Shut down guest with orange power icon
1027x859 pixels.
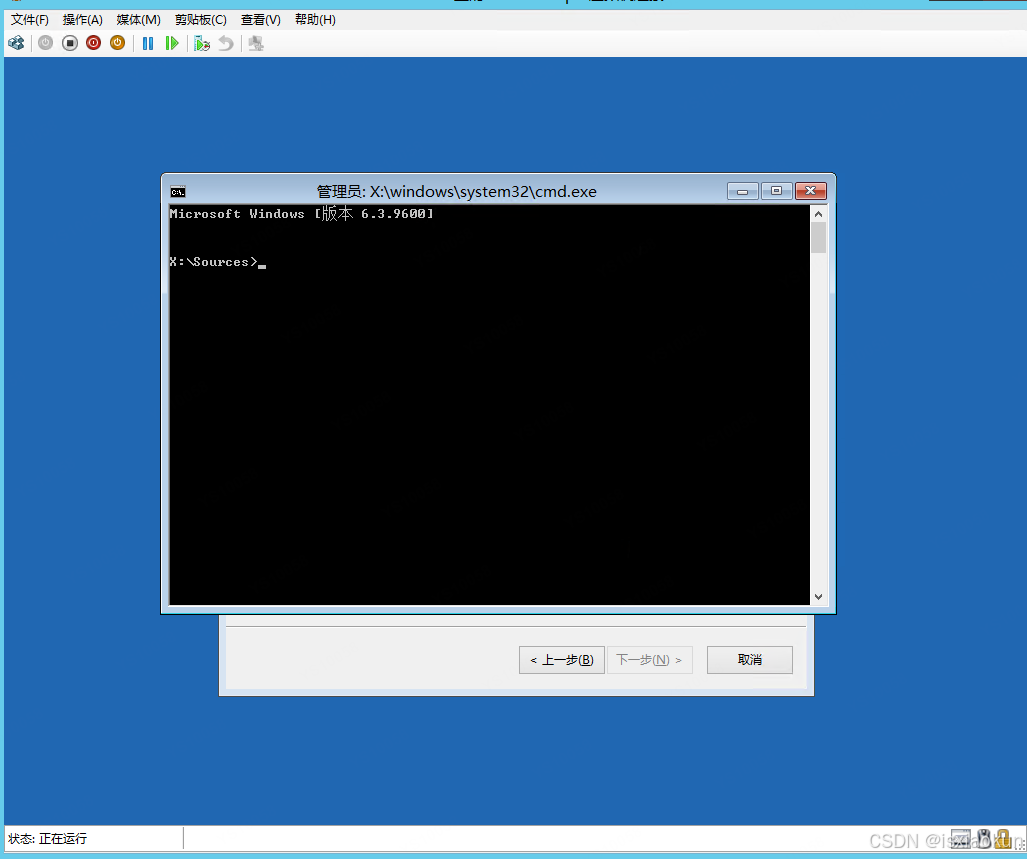[x=117, y=43]
